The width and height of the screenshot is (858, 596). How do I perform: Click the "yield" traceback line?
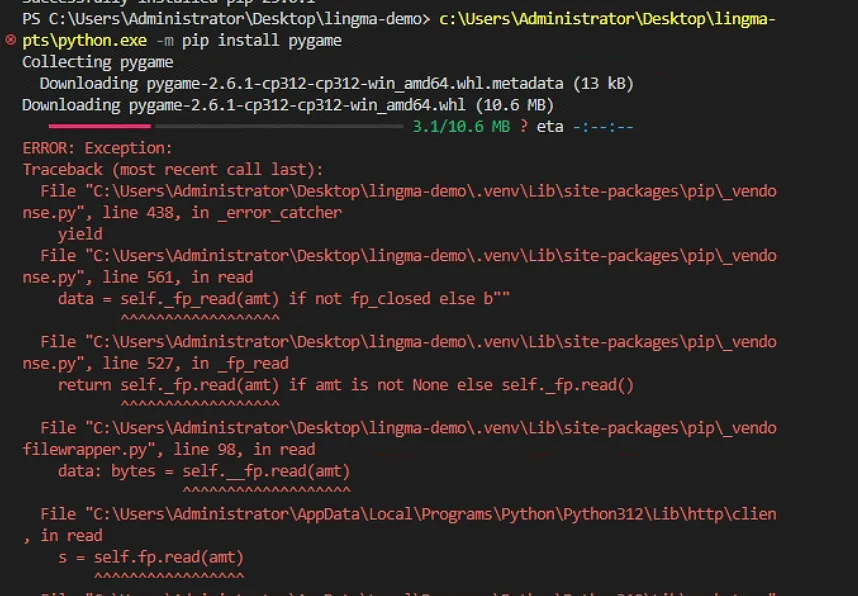pos(80,234)
